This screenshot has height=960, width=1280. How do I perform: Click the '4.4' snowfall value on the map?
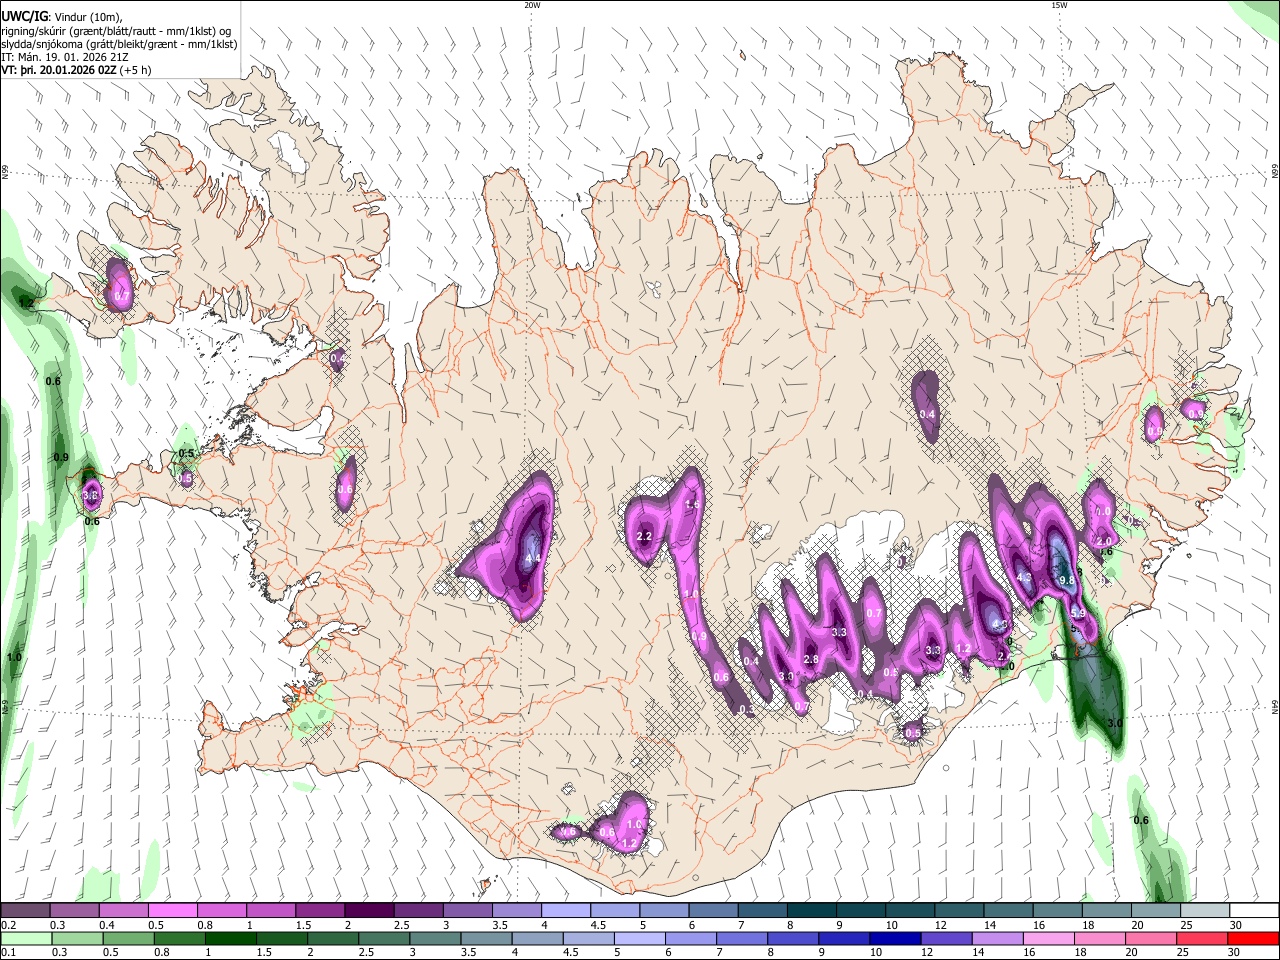[533, 558]
